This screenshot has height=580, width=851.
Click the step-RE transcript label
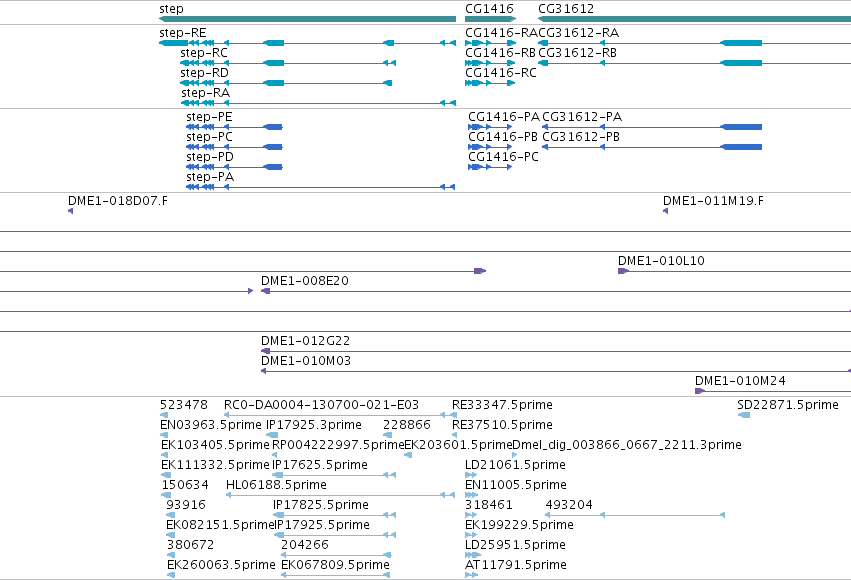183,33
